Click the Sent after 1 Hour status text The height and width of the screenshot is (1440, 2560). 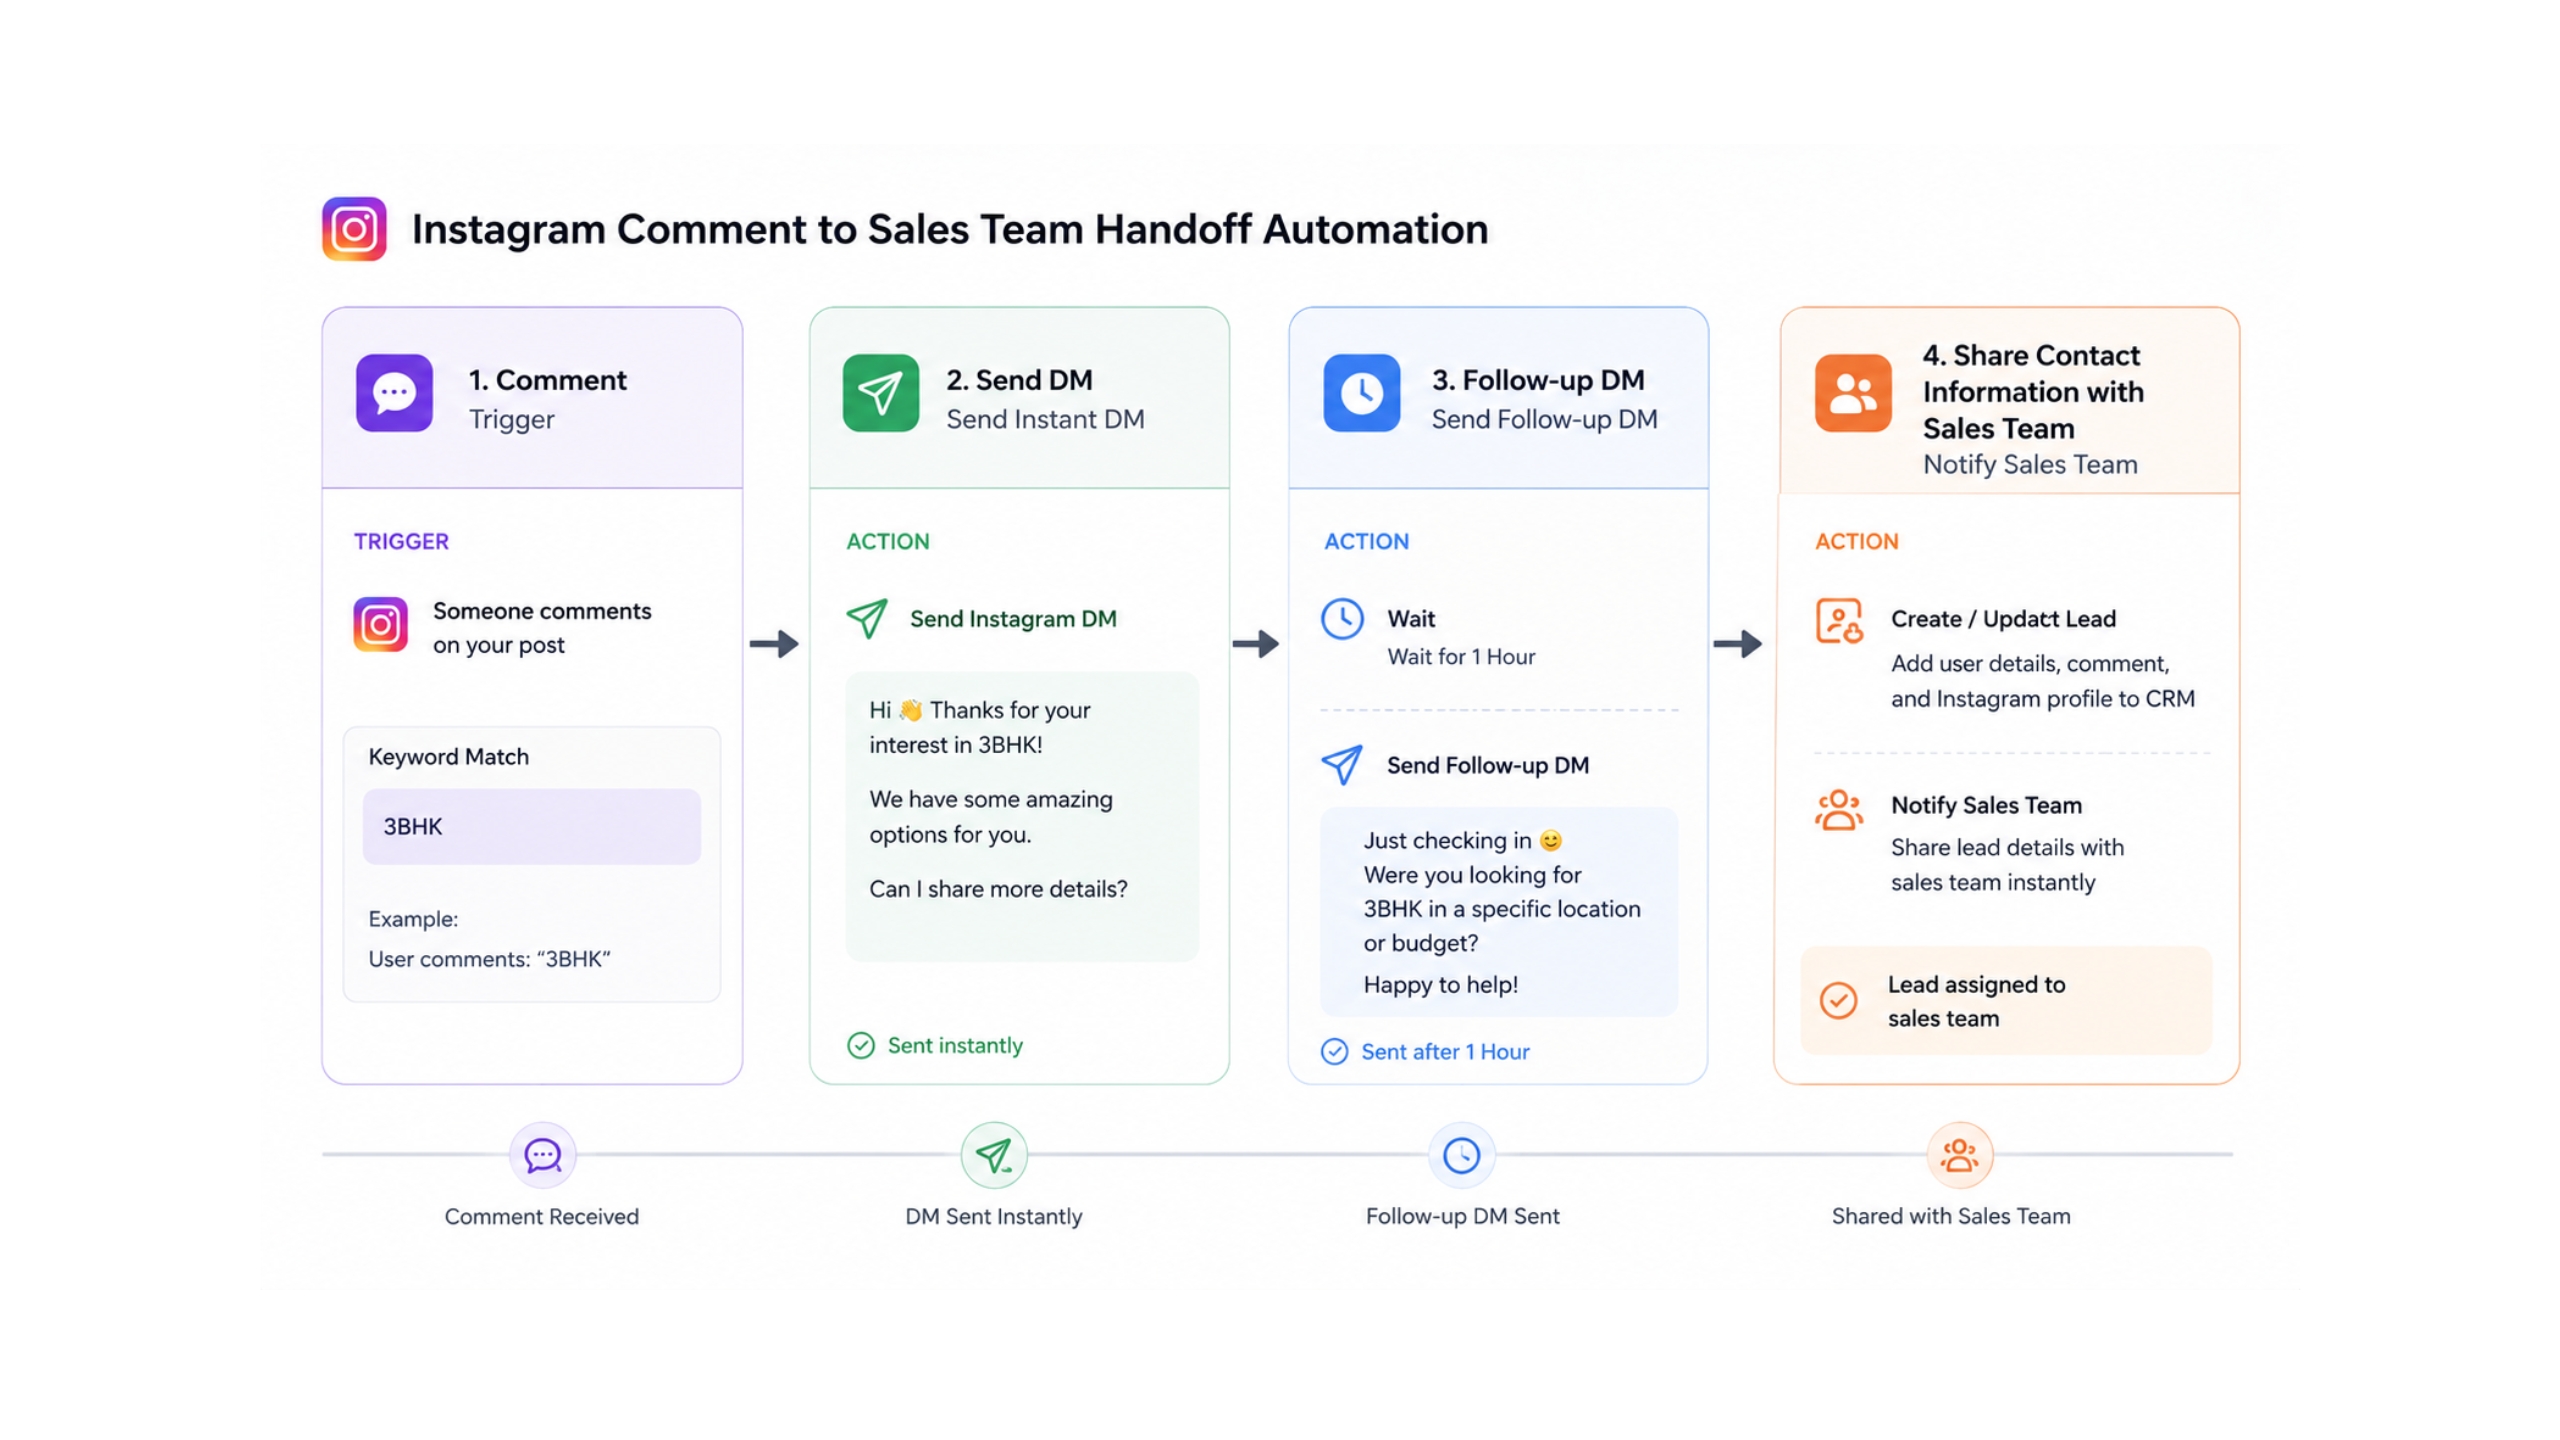[x=1445, y=1052]
